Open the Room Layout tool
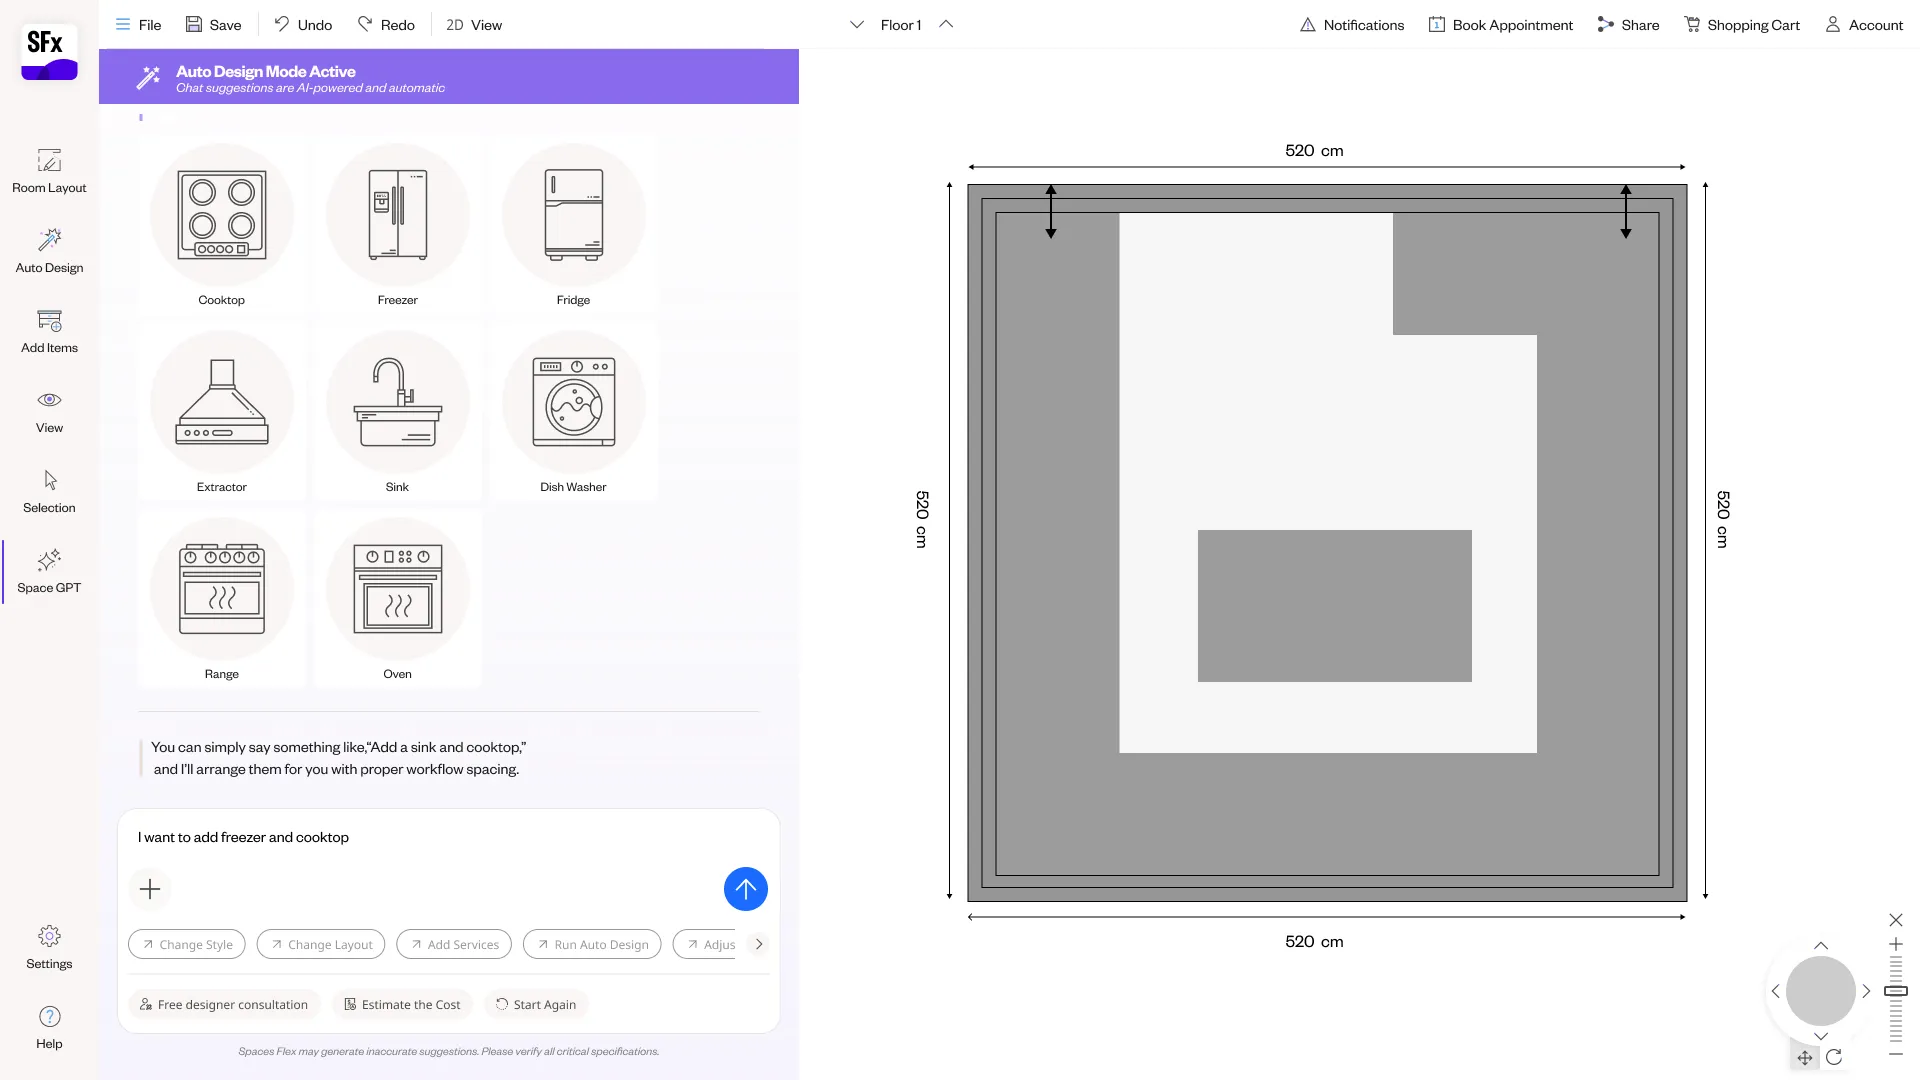The width and height of the screenshot is (1920, 1080). (x=49, y=171)
